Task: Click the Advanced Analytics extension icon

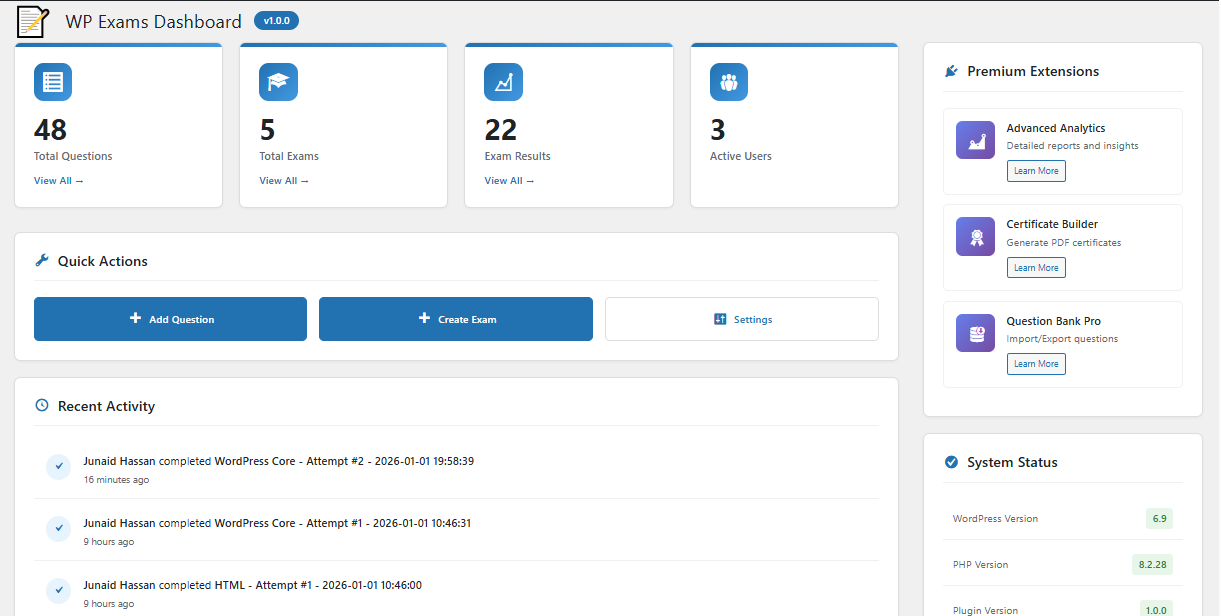Action: [975, 140]
